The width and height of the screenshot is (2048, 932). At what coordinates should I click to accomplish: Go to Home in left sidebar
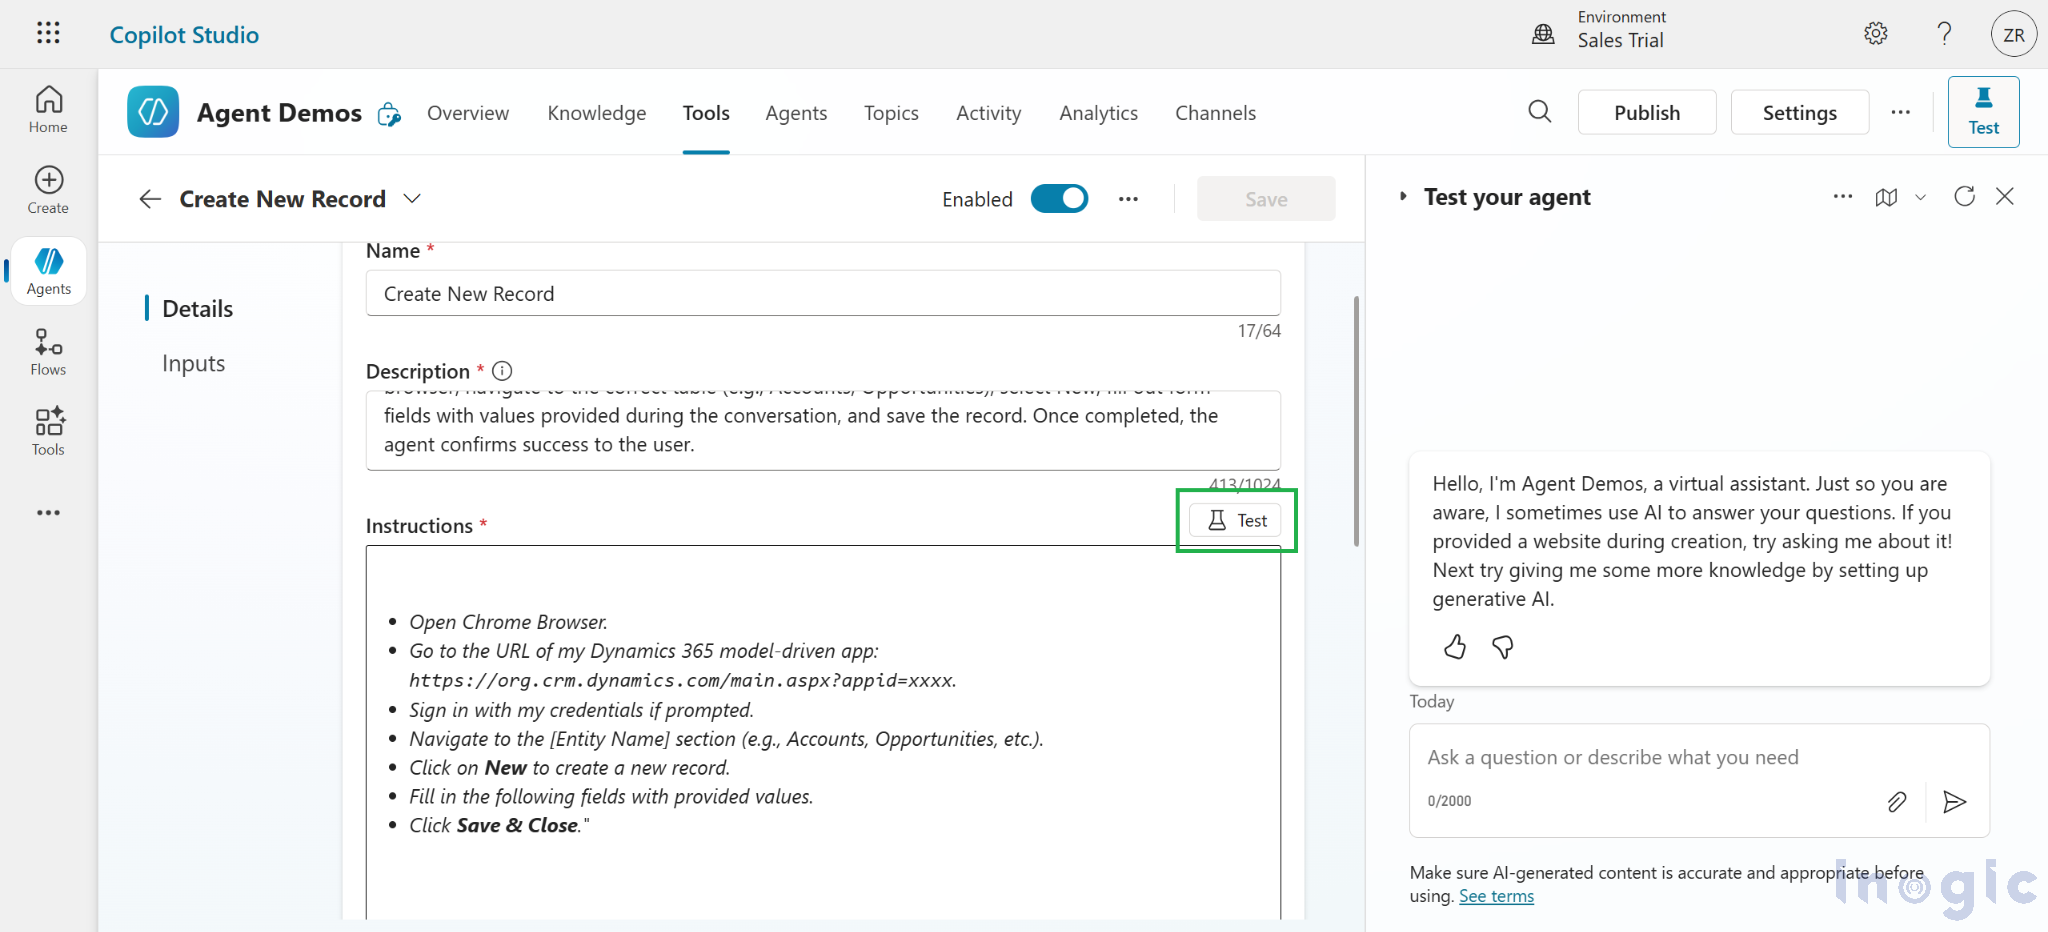(48, 109)
